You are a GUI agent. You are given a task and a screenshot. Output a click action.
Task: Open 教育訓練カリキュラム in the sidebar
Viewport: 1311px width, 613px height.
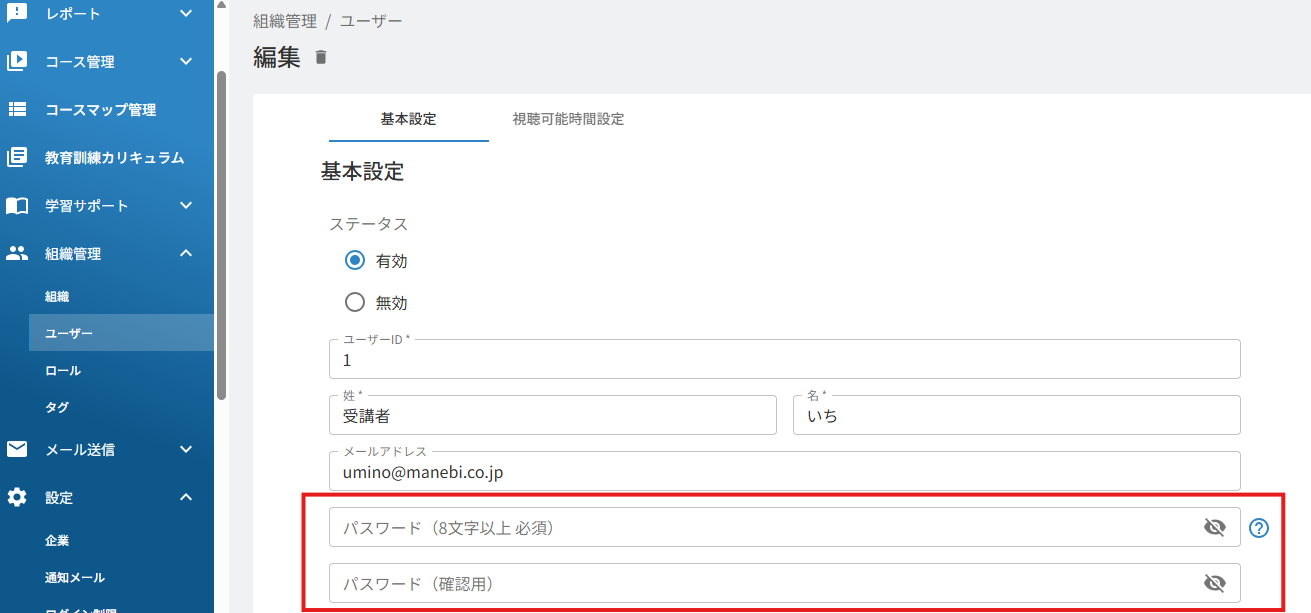[x=115, y=158]
